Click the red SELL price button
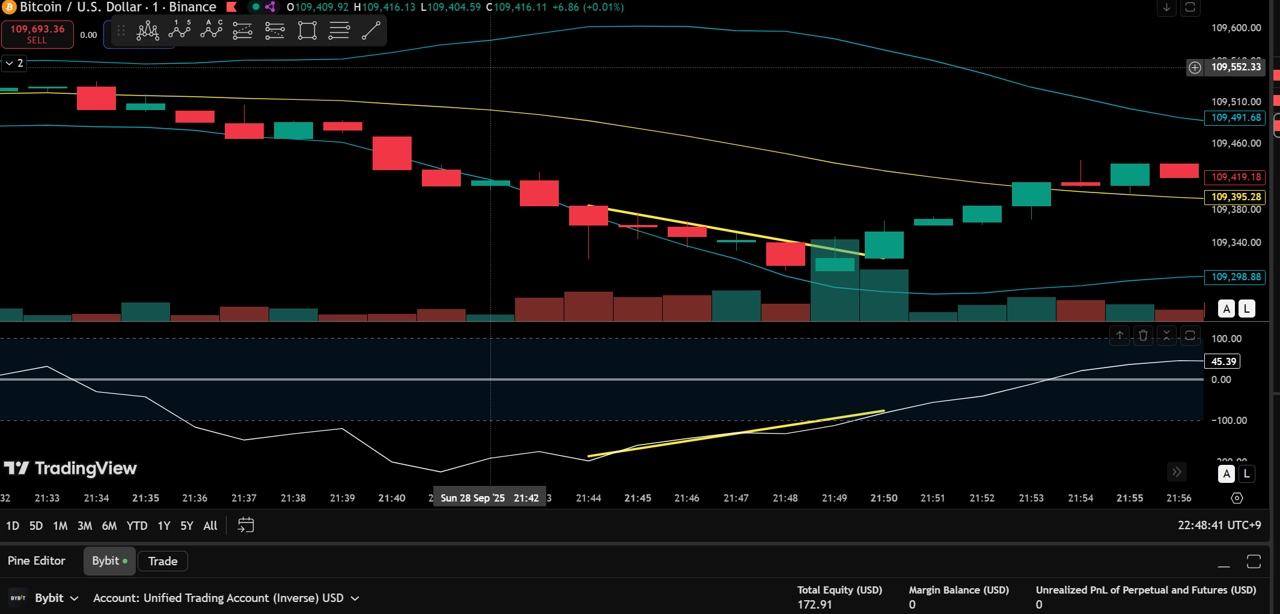 pos(37,34)
